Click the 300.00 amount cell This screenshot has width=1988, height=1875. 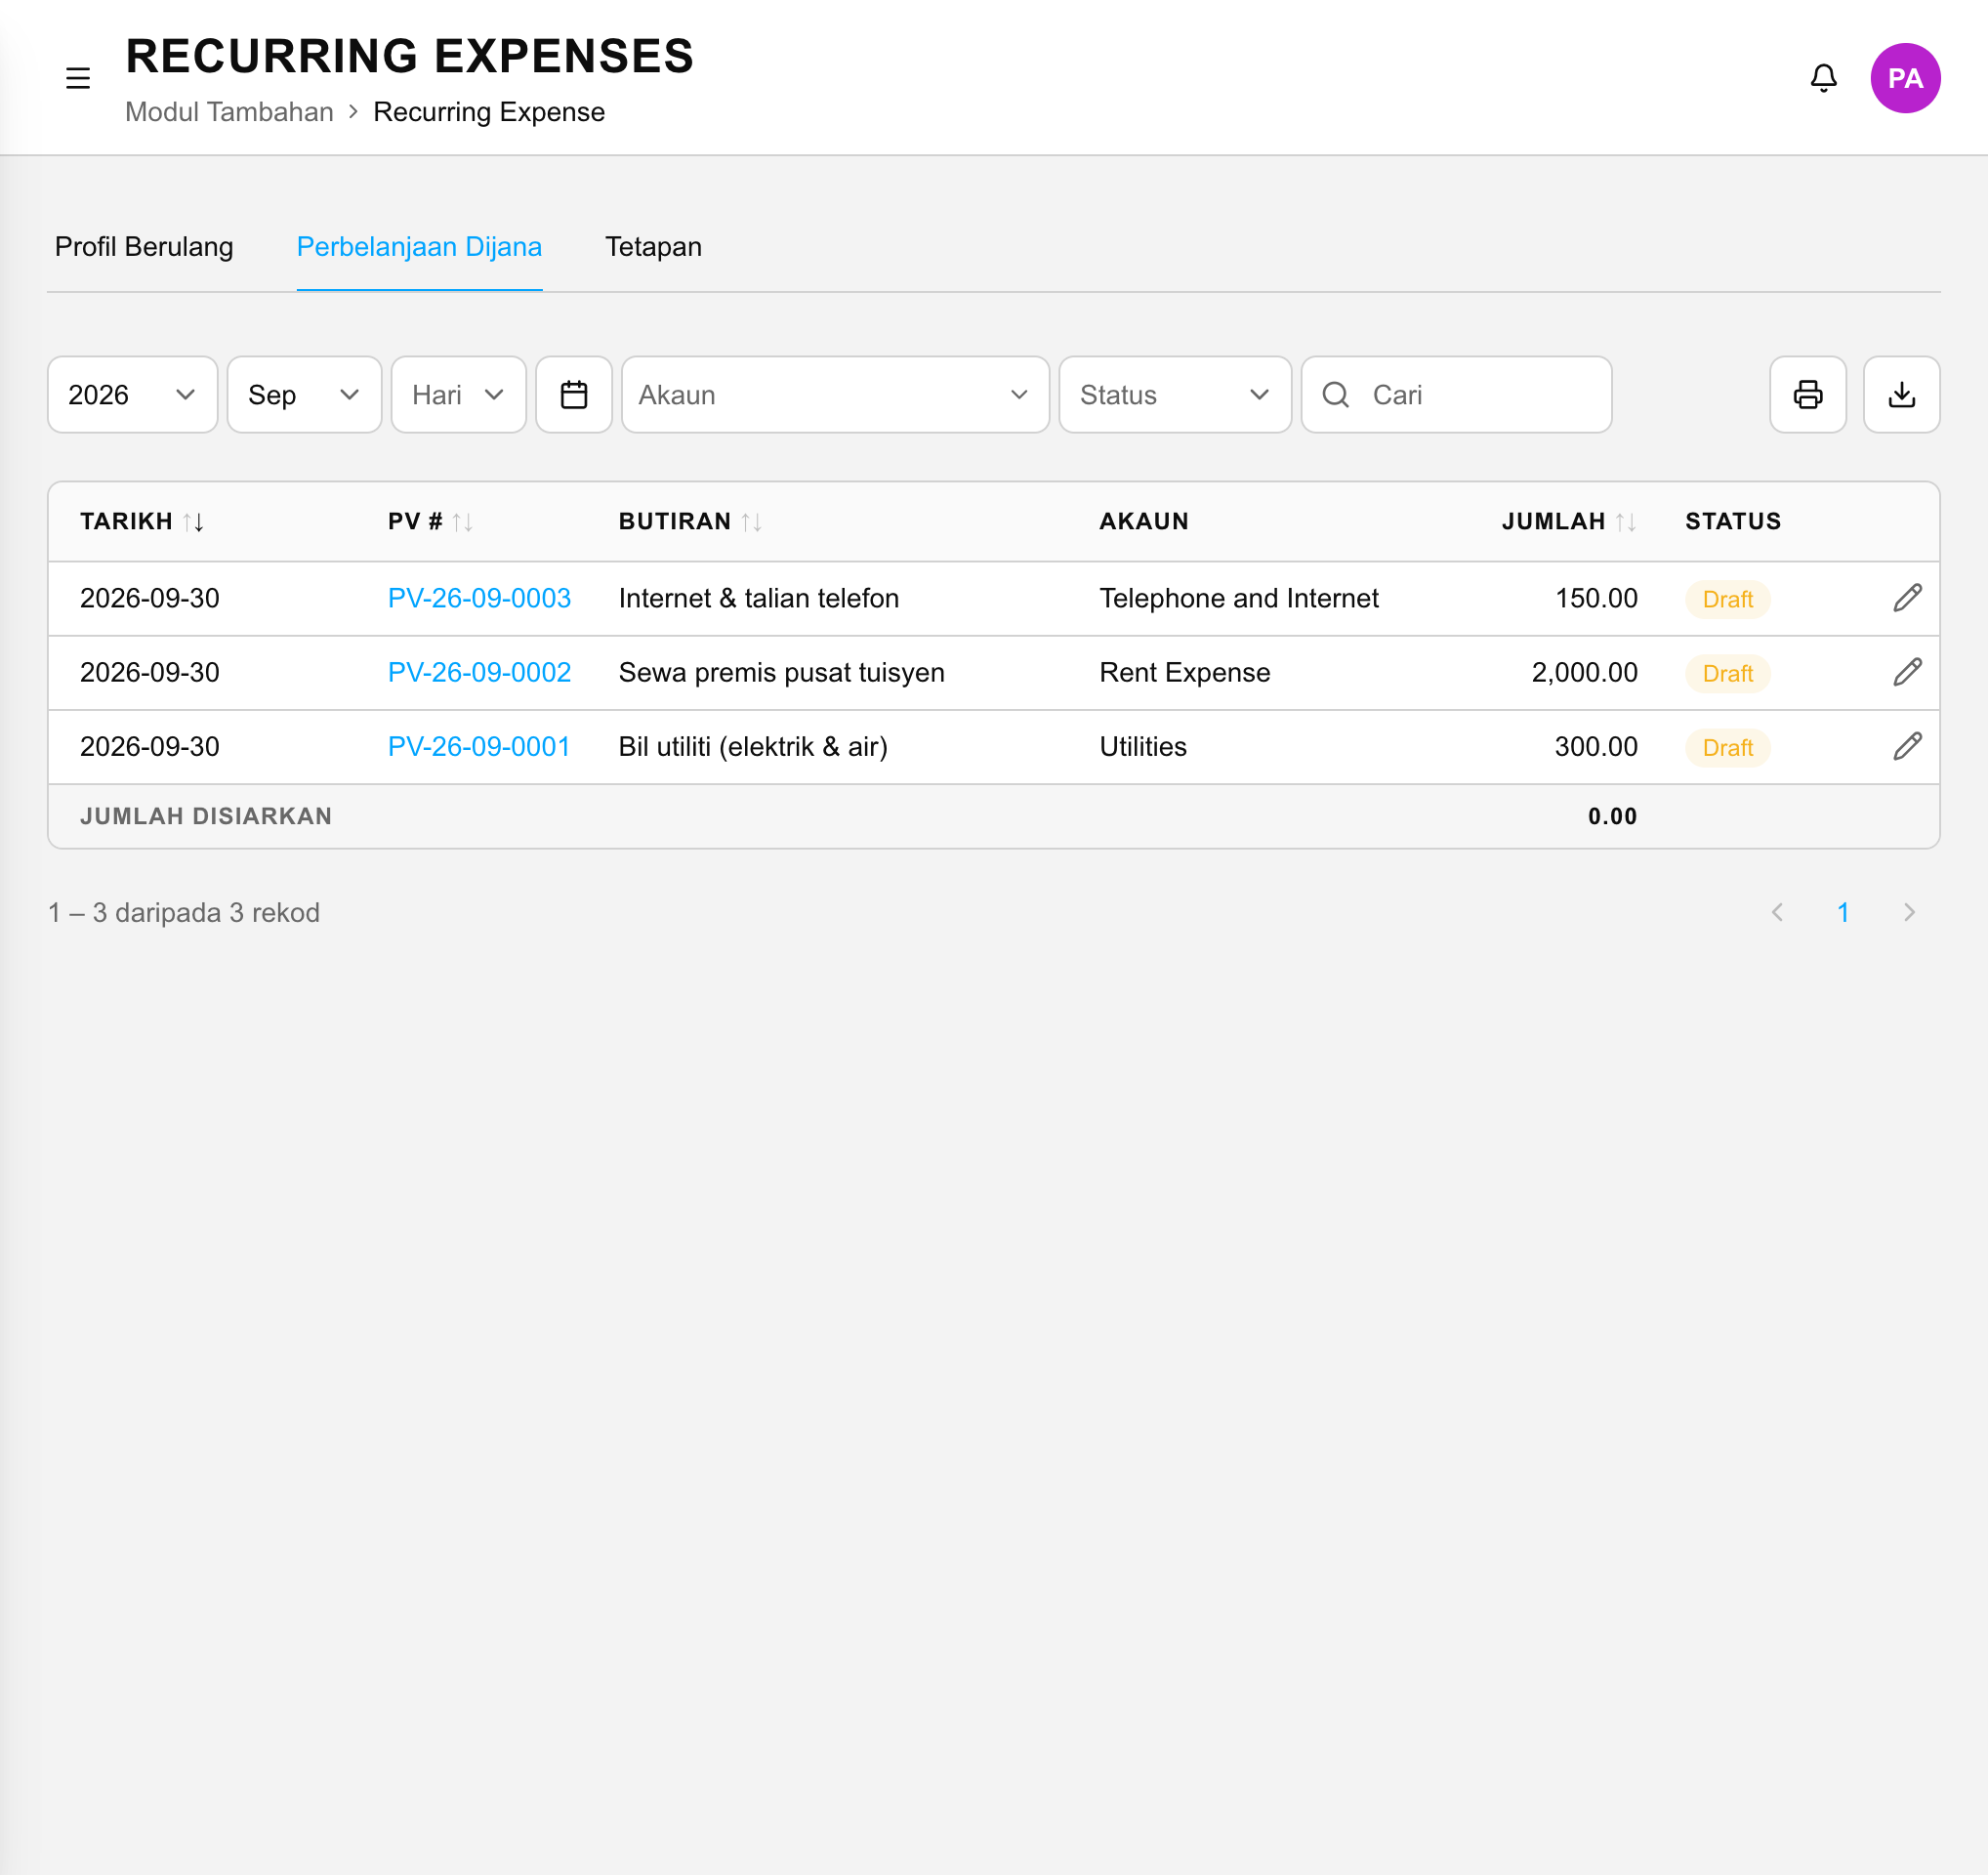coord(1596,746)
